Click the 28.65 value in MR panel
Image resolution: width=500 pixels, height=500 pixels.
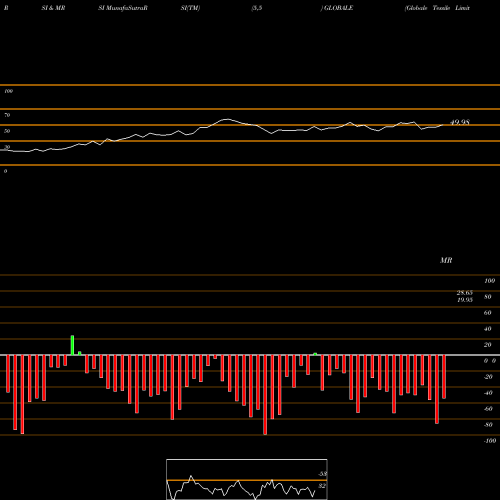pos(465,293)
